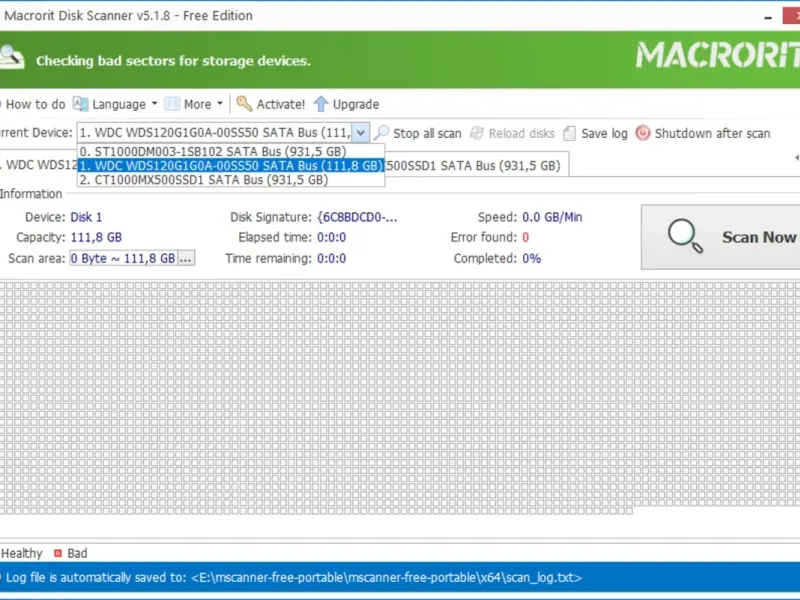
Task: Open the How to do help
Action: 34,104
